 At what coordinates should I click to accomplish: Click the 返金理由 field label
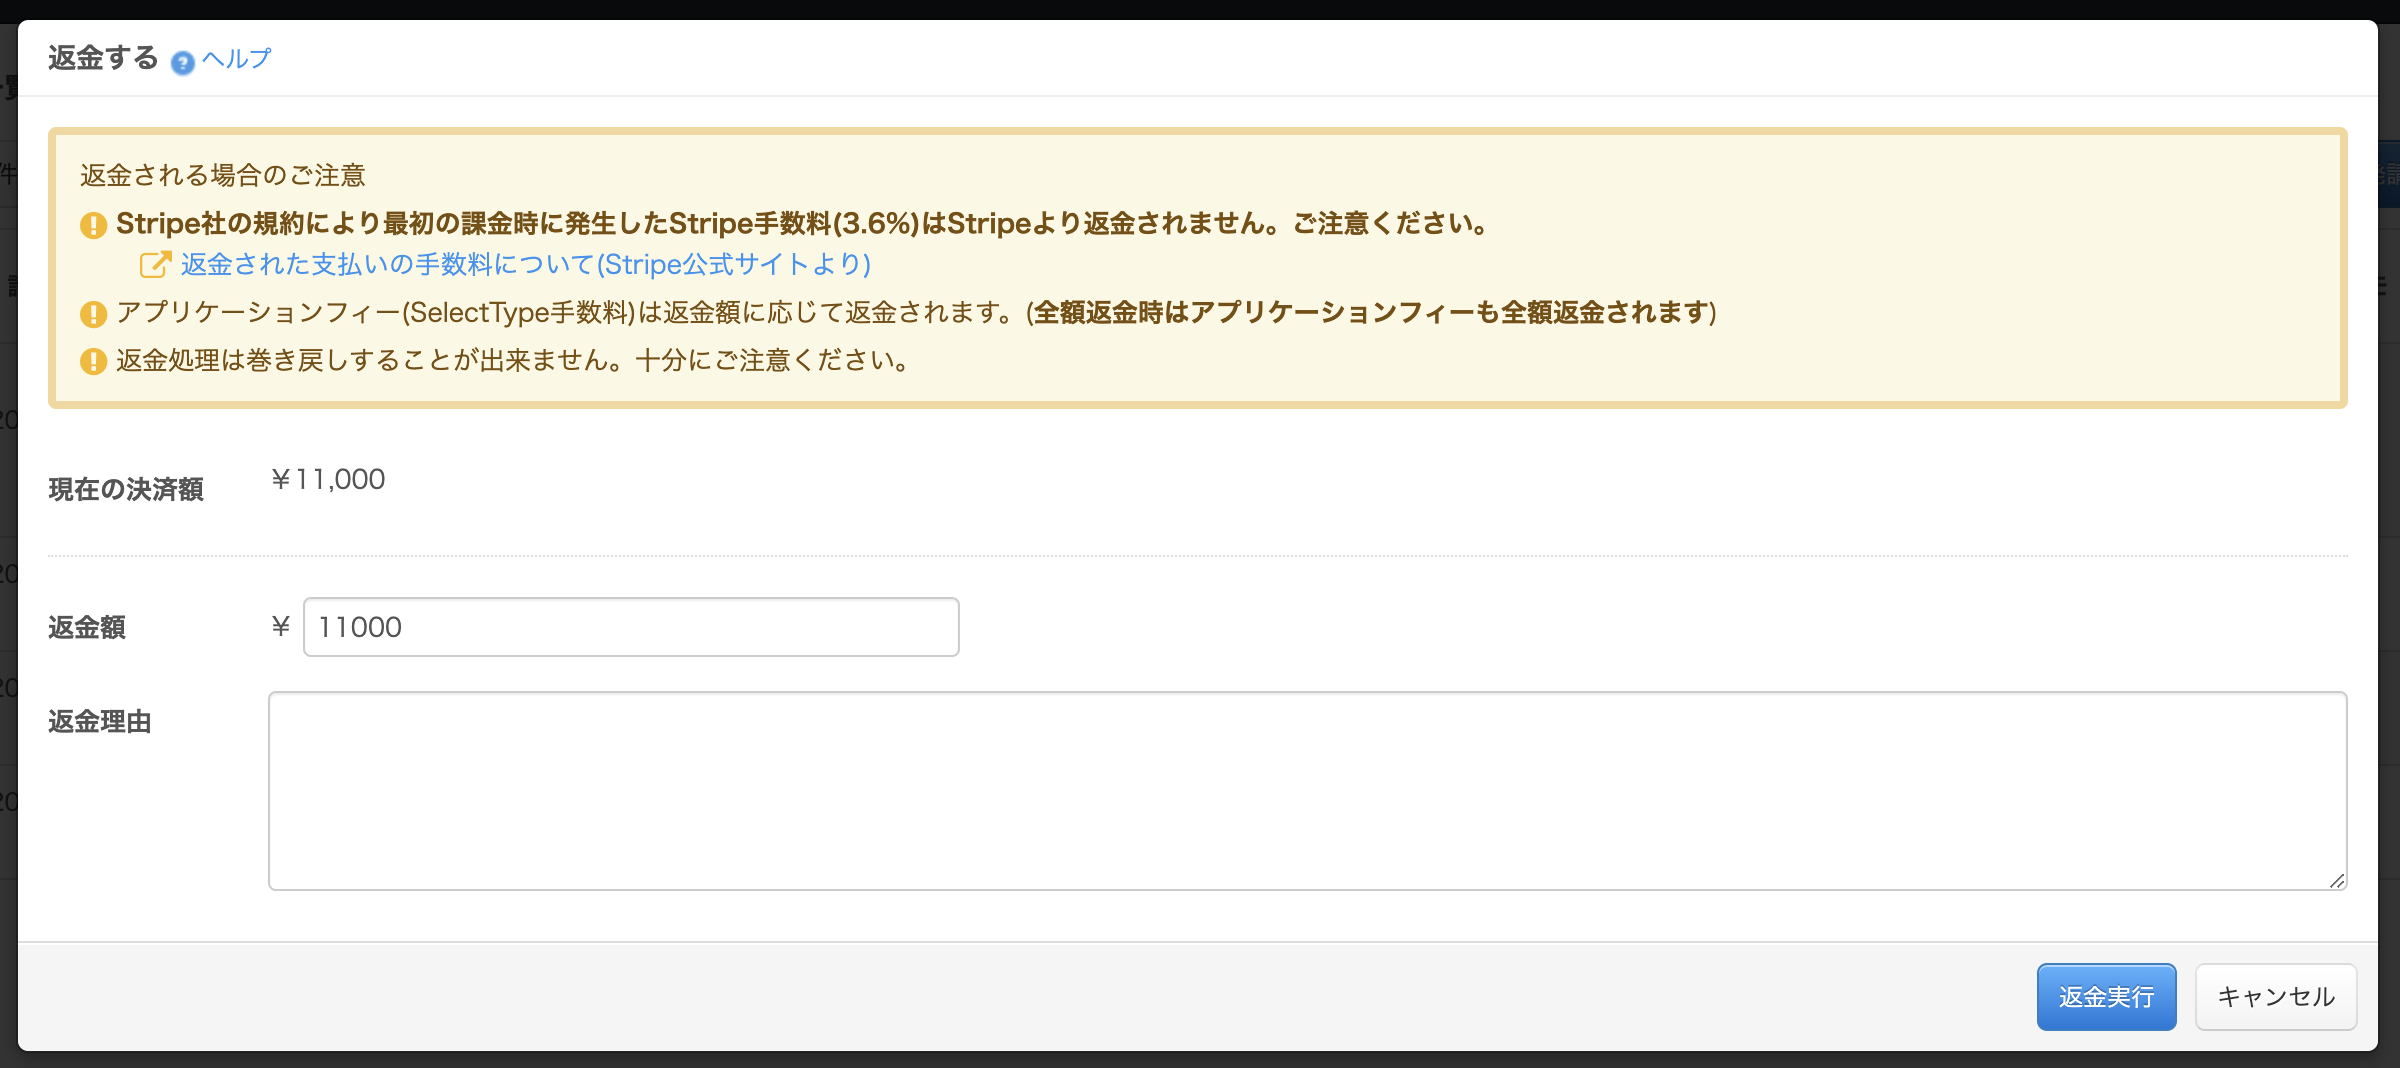(x=100, y=721)
